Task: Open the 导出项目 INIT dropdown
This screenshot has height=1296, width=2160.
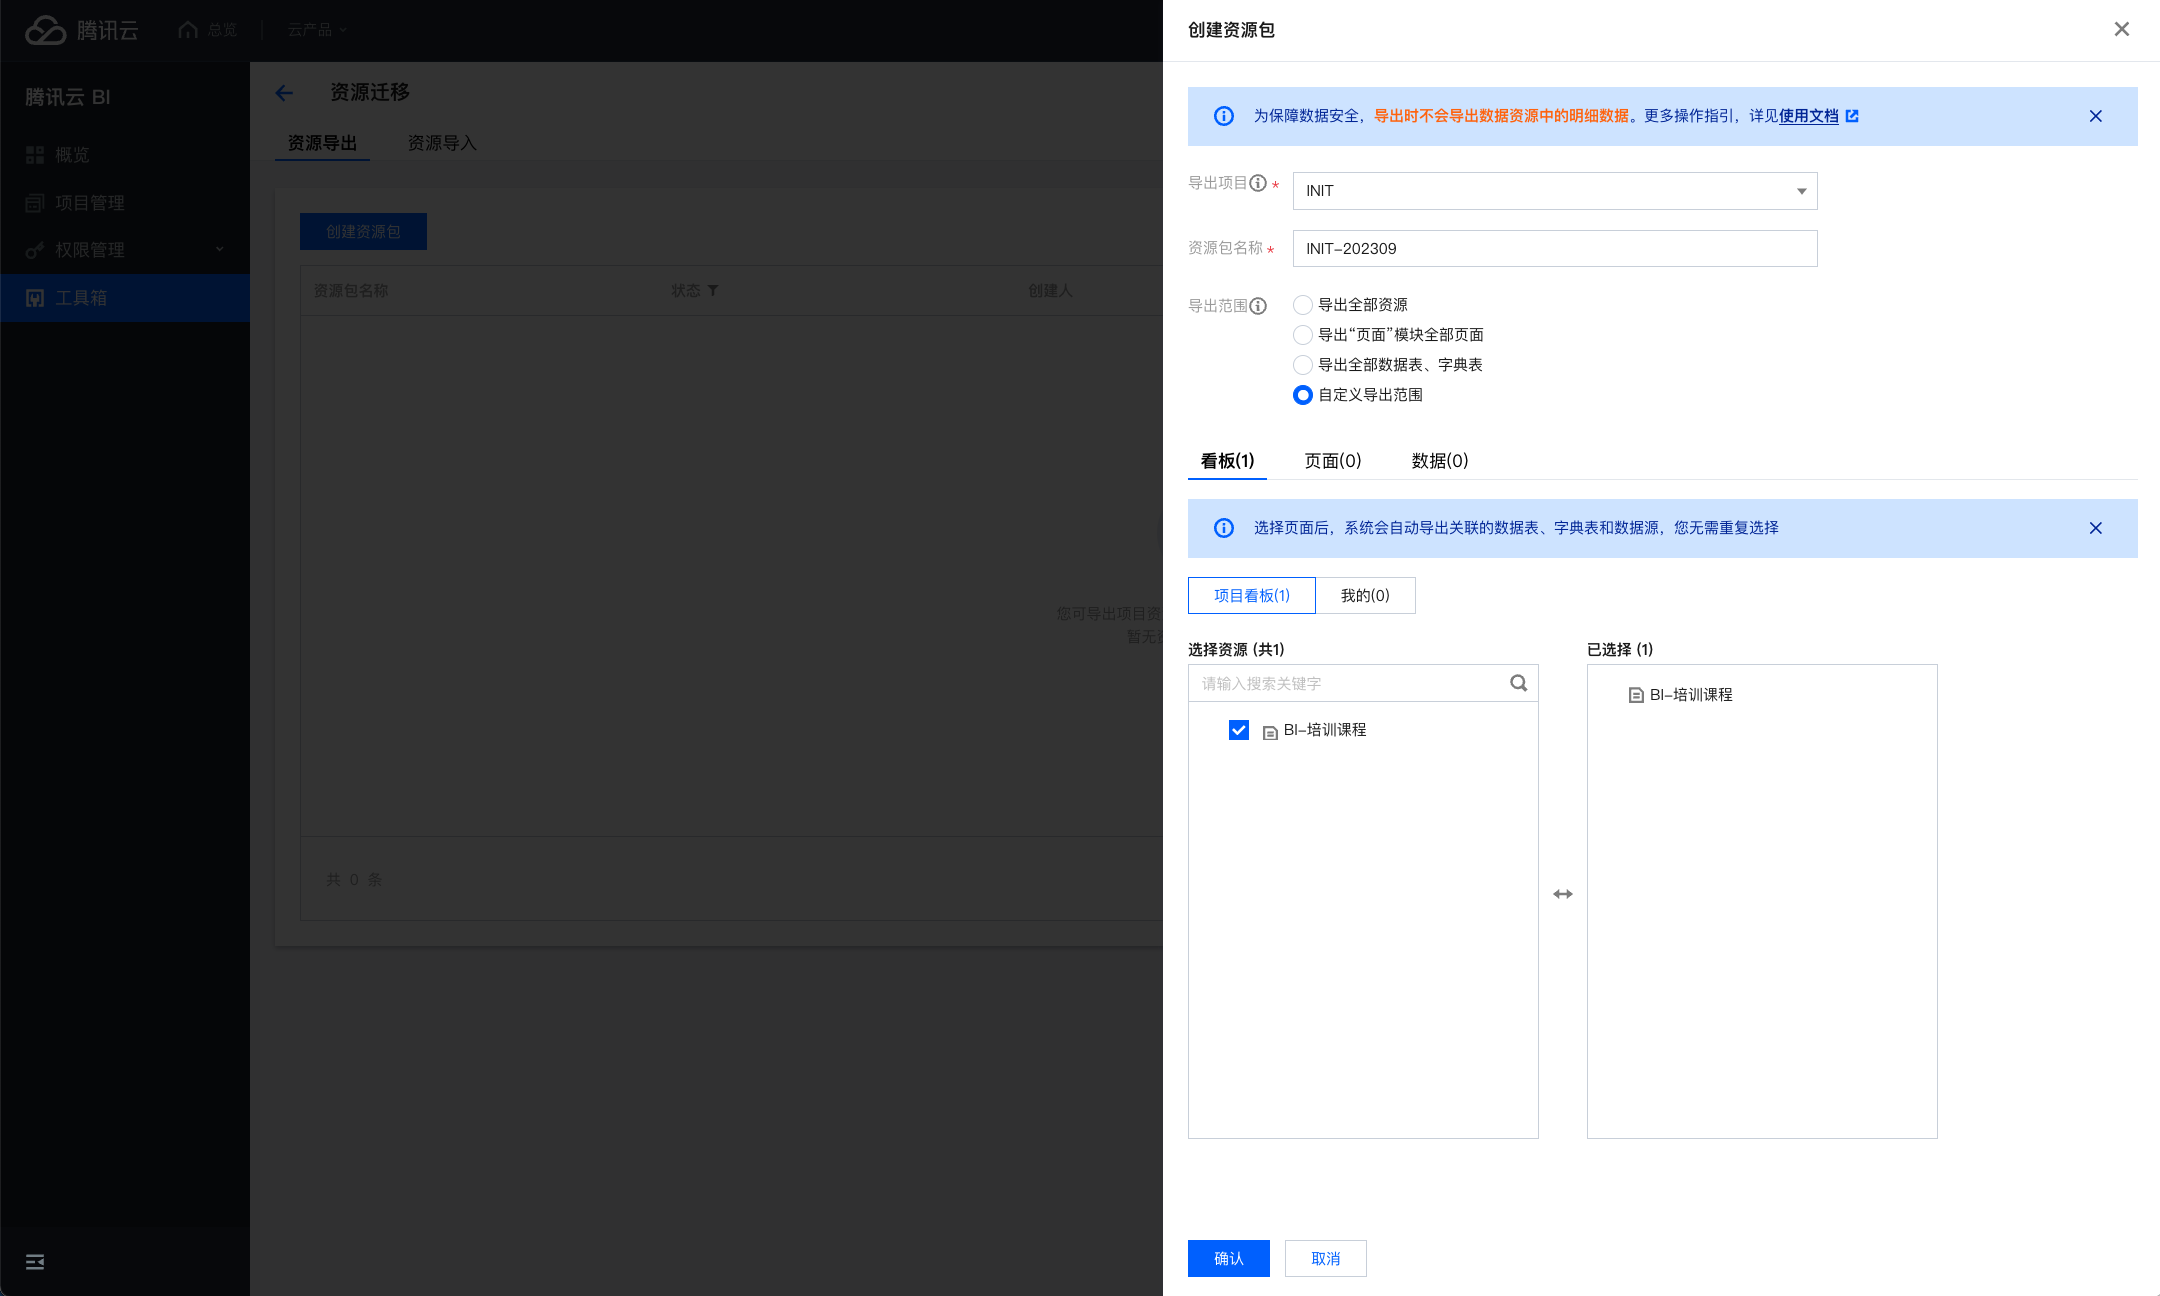Action: (x=1554, y=191)
